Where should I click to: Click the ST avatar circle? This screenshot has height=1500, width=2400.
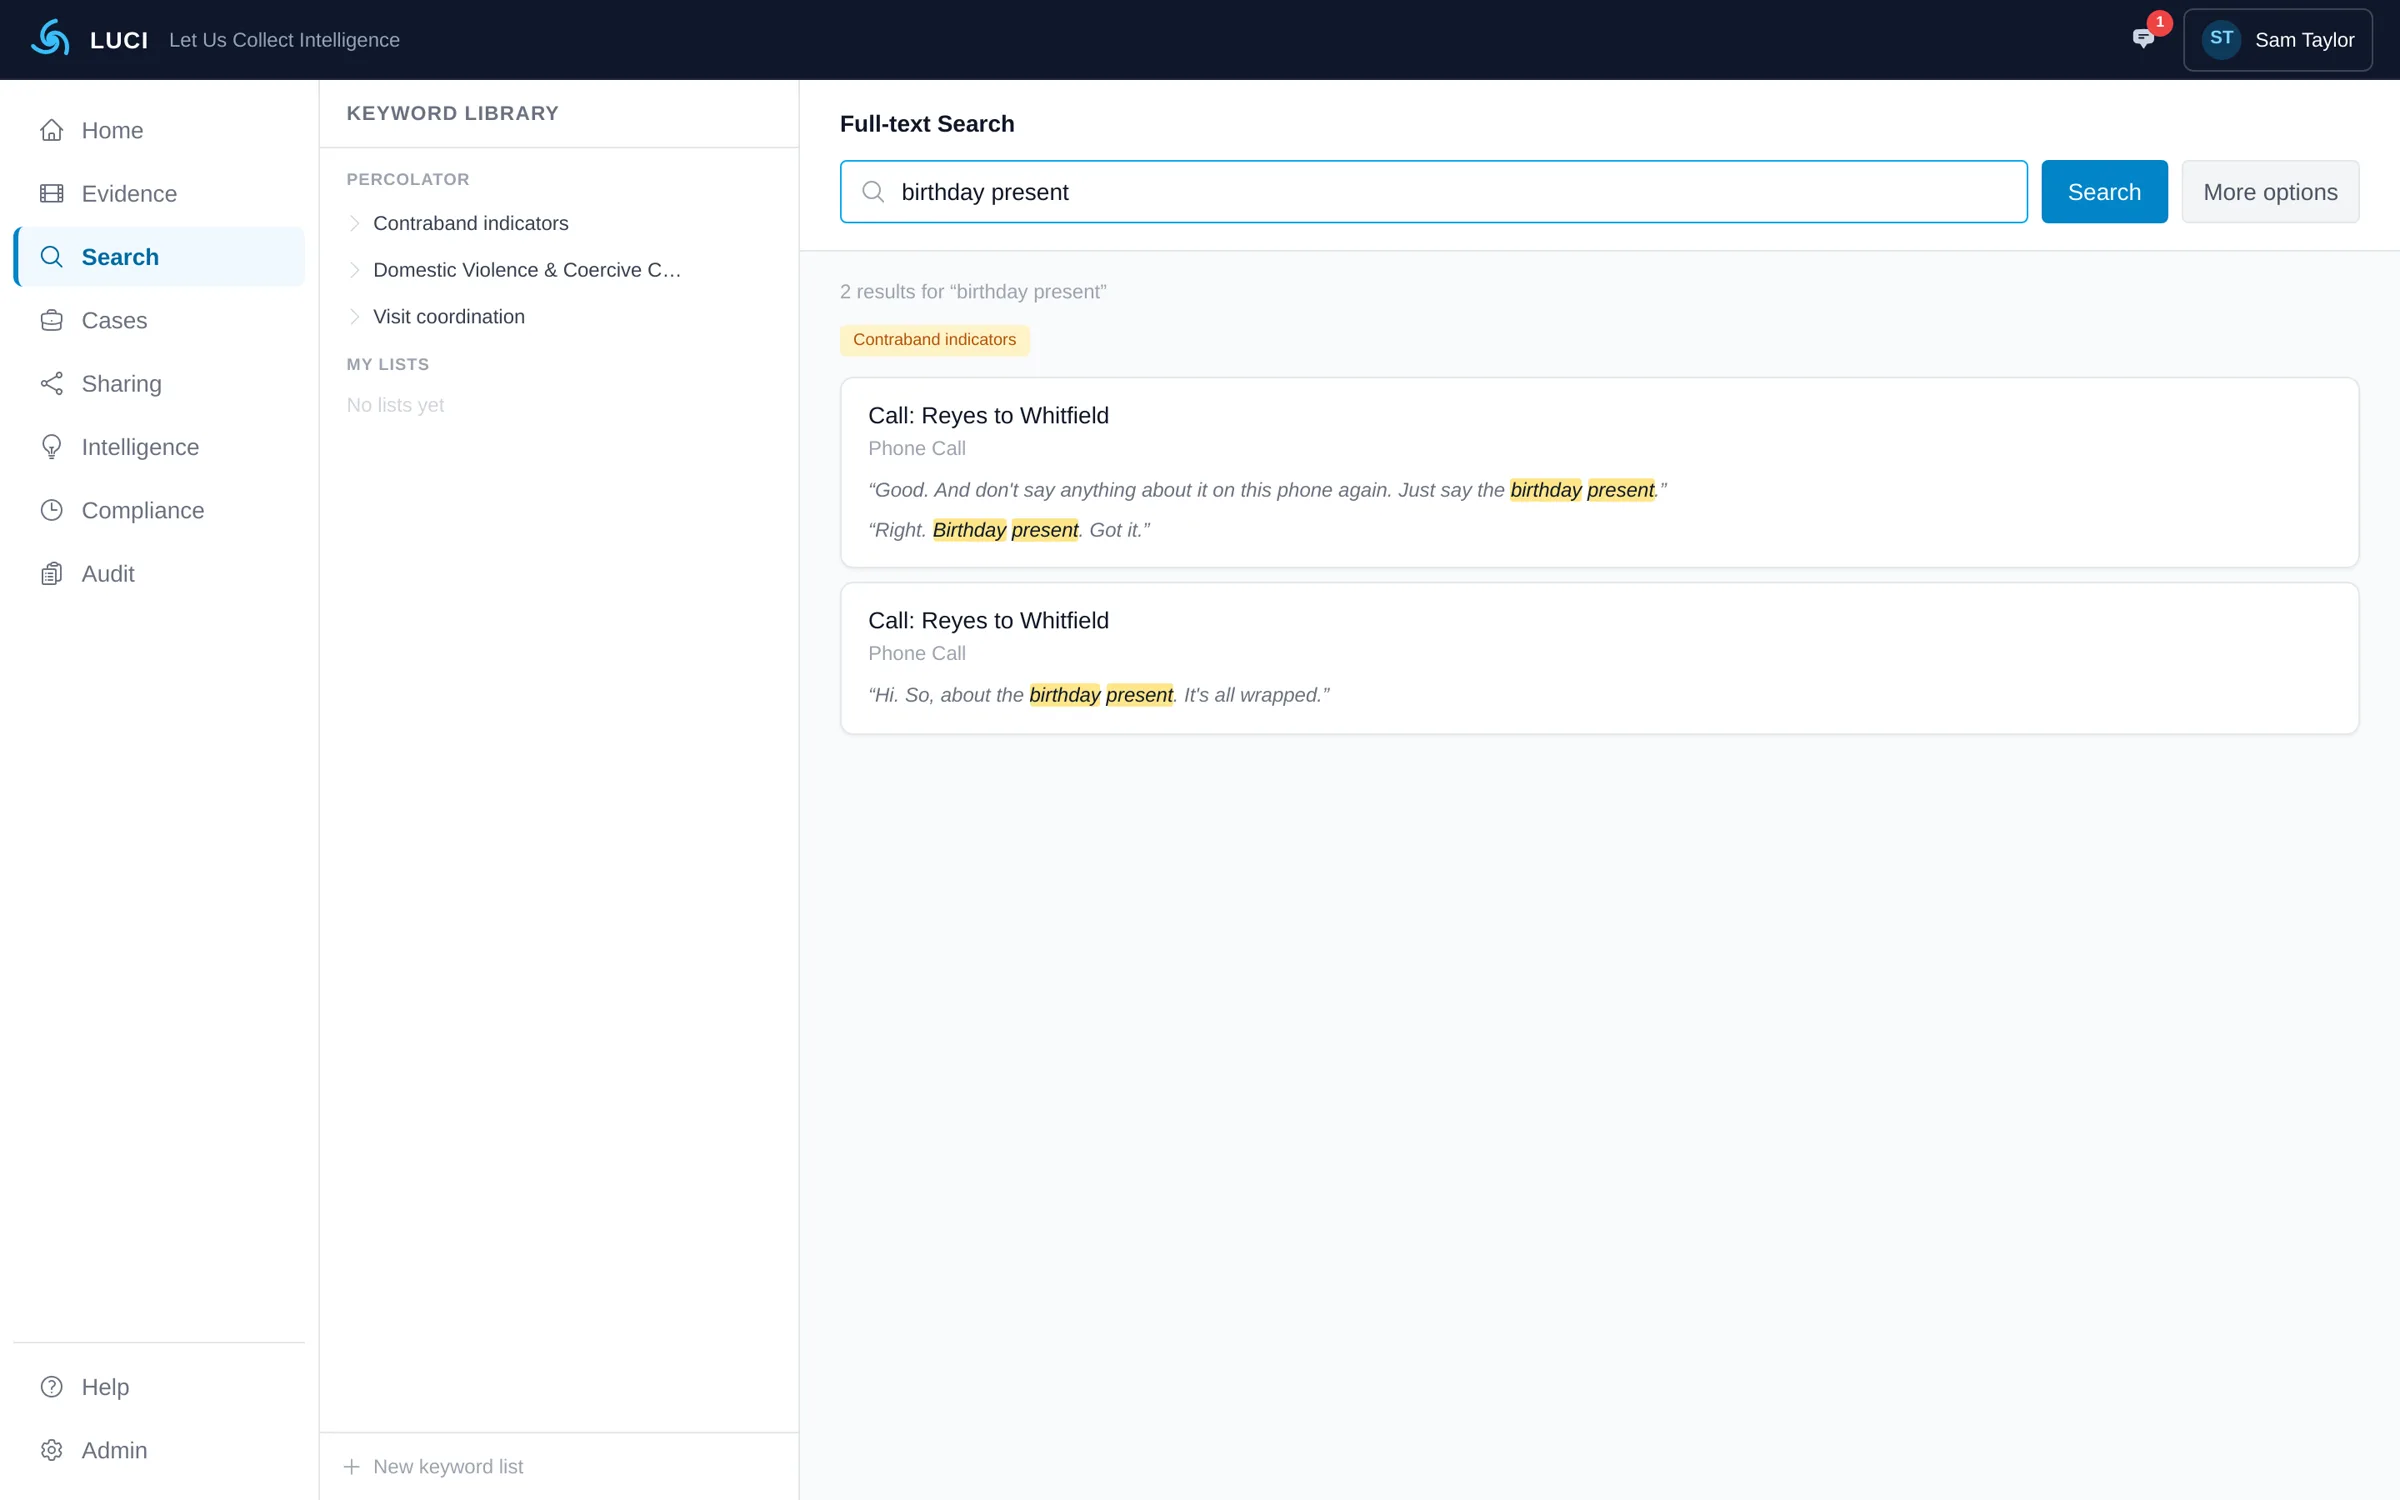2221,39
